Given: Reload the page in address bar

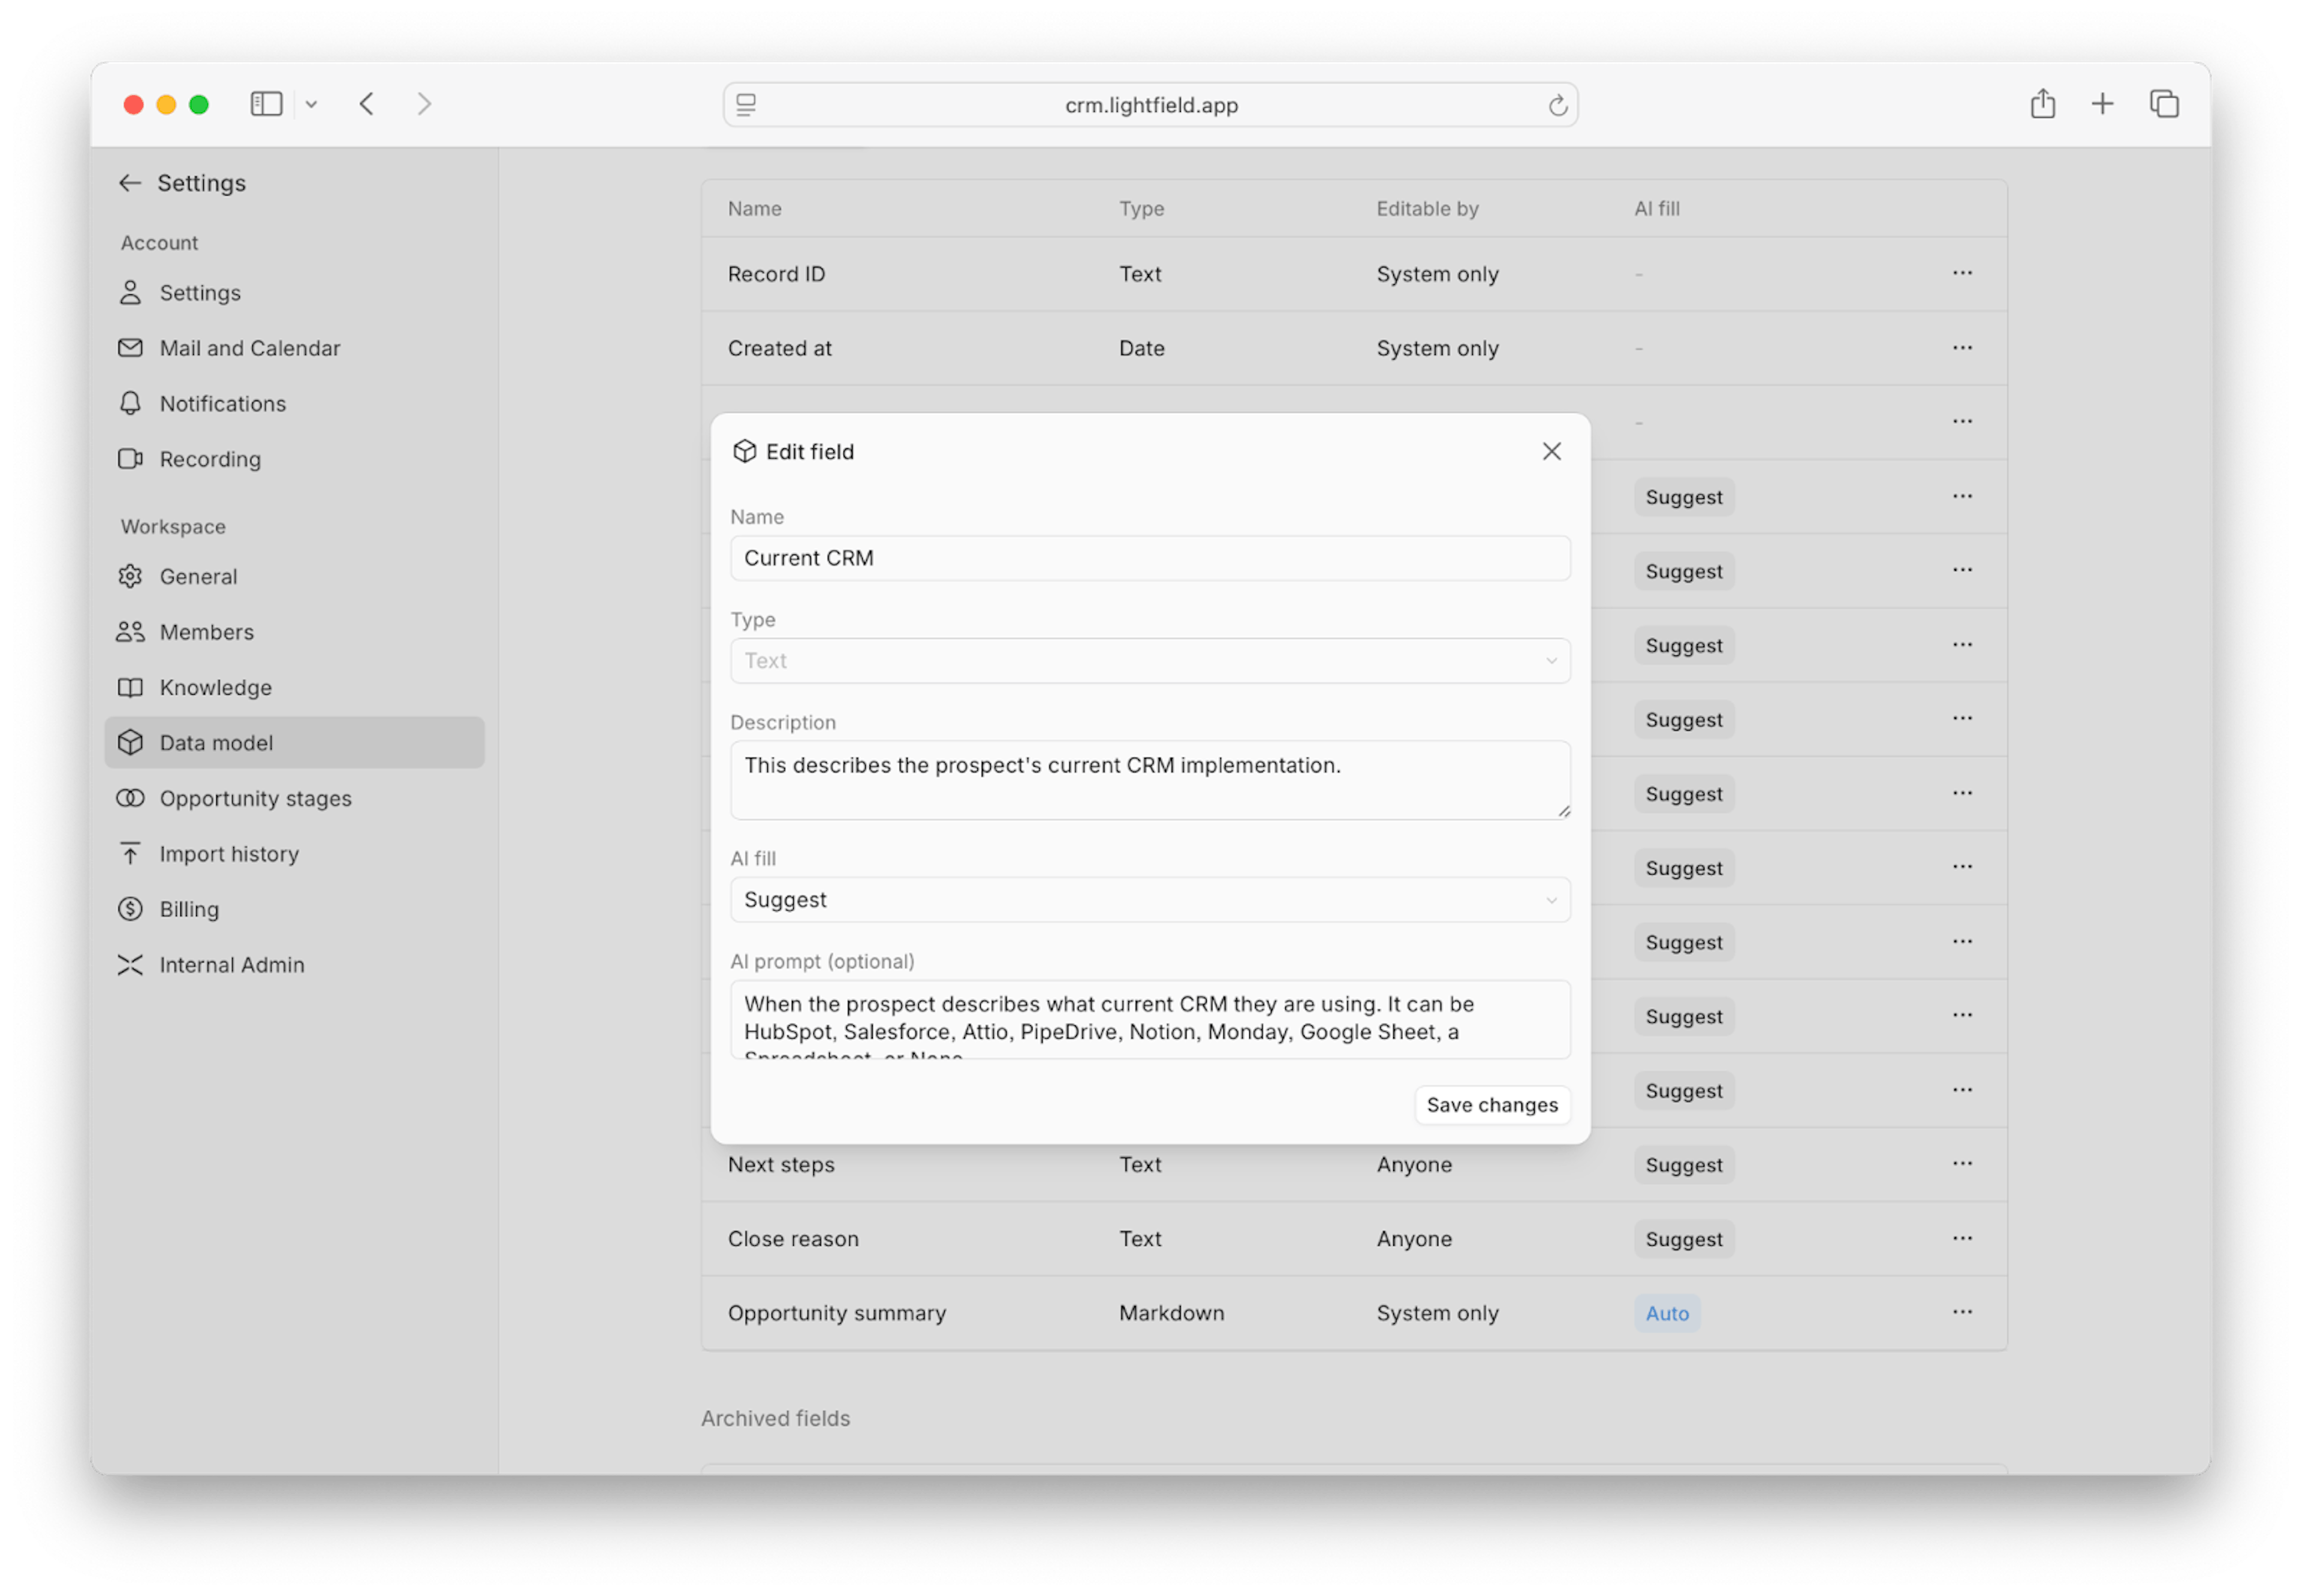Looking at the screenshot, I should pyautogui.click(x=1557, y=105).
